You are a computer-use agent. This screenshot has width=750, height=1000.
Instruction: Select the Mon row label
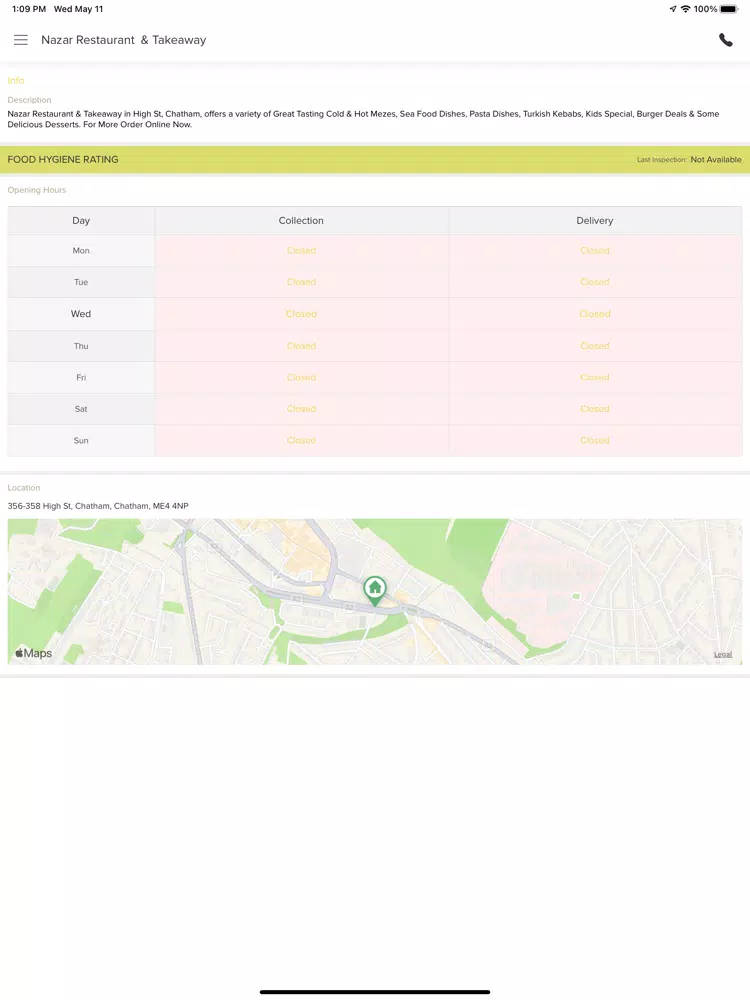(81, 251)
